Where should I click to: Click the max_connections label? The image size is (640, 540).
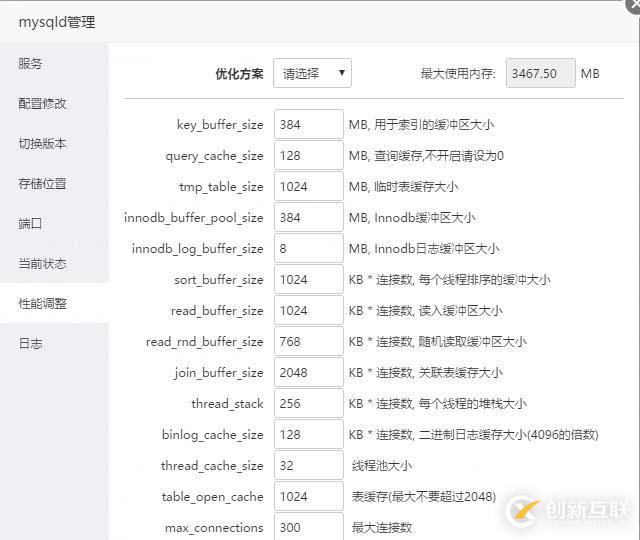(x=214, y=528)
